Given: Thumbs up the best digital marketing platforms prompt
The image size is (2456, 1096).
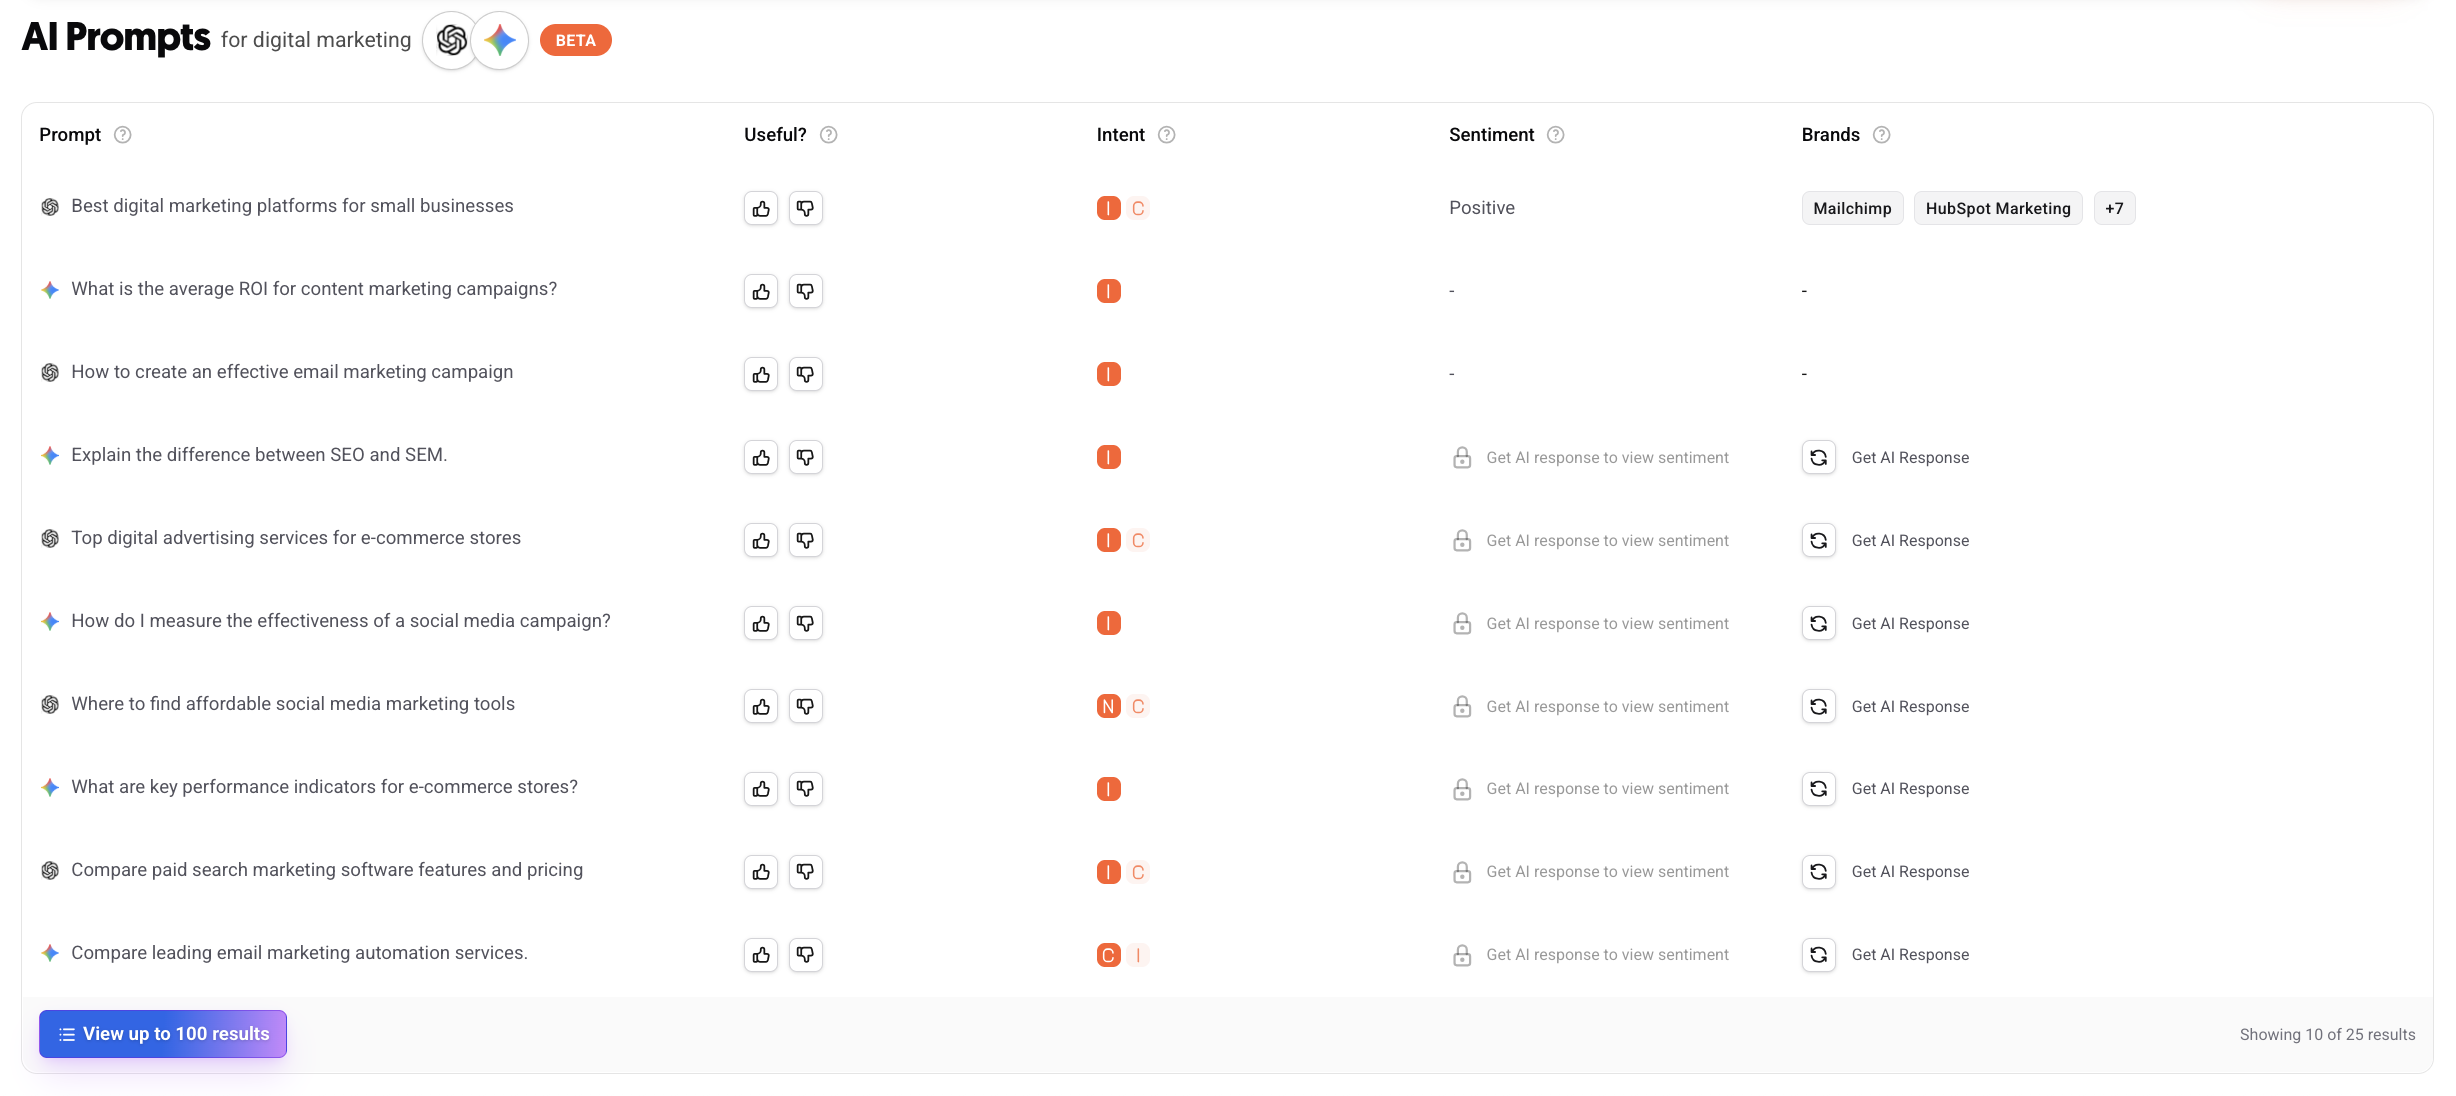Looking at the screenshot, I should [x=760, y=208].
